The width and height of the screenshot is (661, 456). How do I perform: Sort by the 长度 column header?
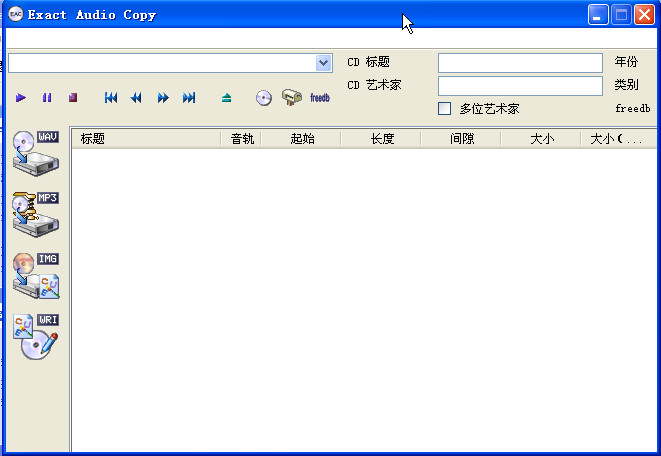[x=381, y=139]
